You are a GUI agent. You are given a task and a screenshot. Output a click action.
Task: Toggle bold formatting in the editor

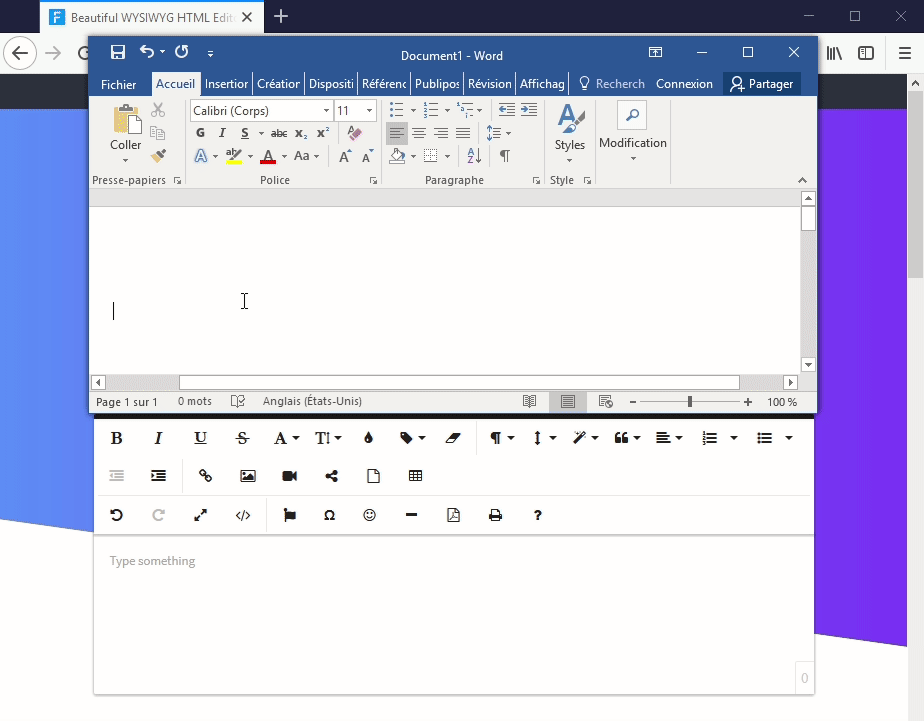(x=116, y=438)
